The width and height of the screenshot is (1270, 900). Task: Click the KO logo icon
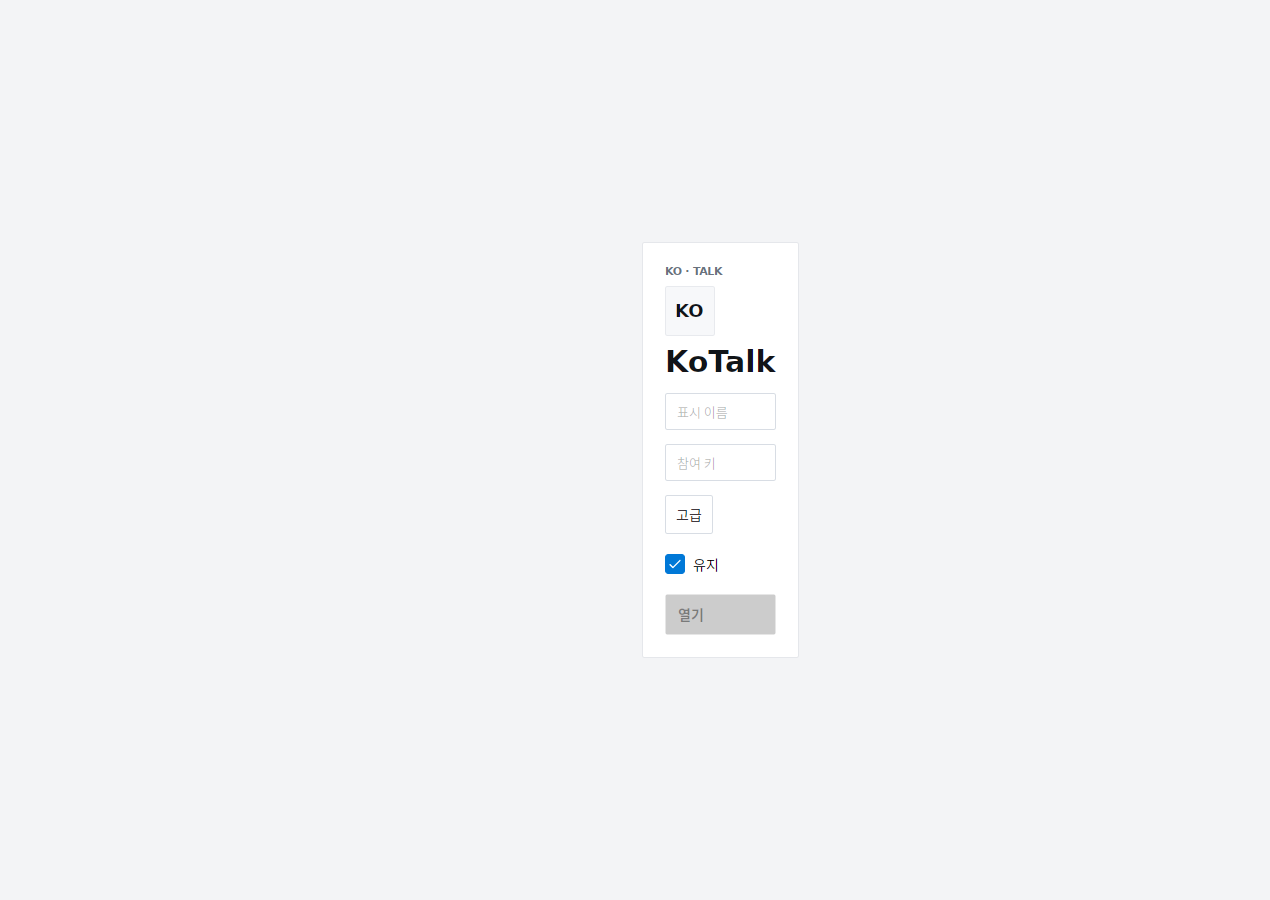[x=690, y=311]
